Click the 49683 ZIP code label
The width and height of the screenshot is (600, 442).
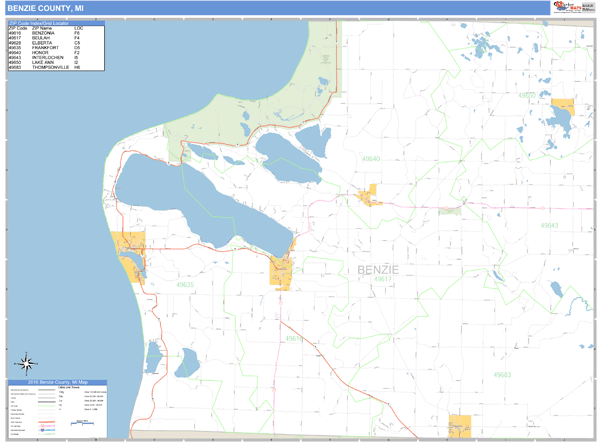pyautogui.click(x=502, y=374)
